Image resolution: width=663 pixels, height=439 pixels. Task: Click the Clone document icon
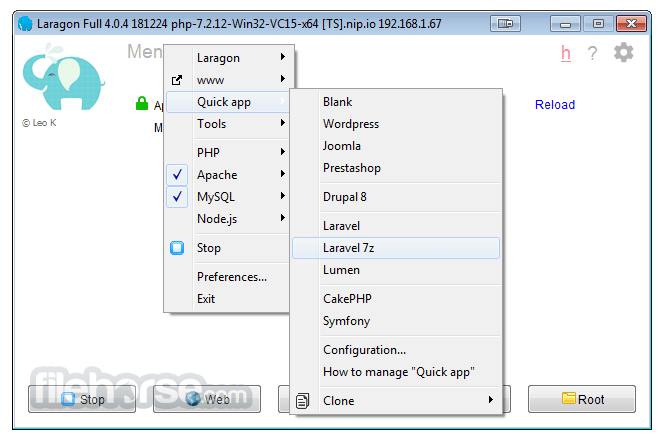(x=302, y=401)
